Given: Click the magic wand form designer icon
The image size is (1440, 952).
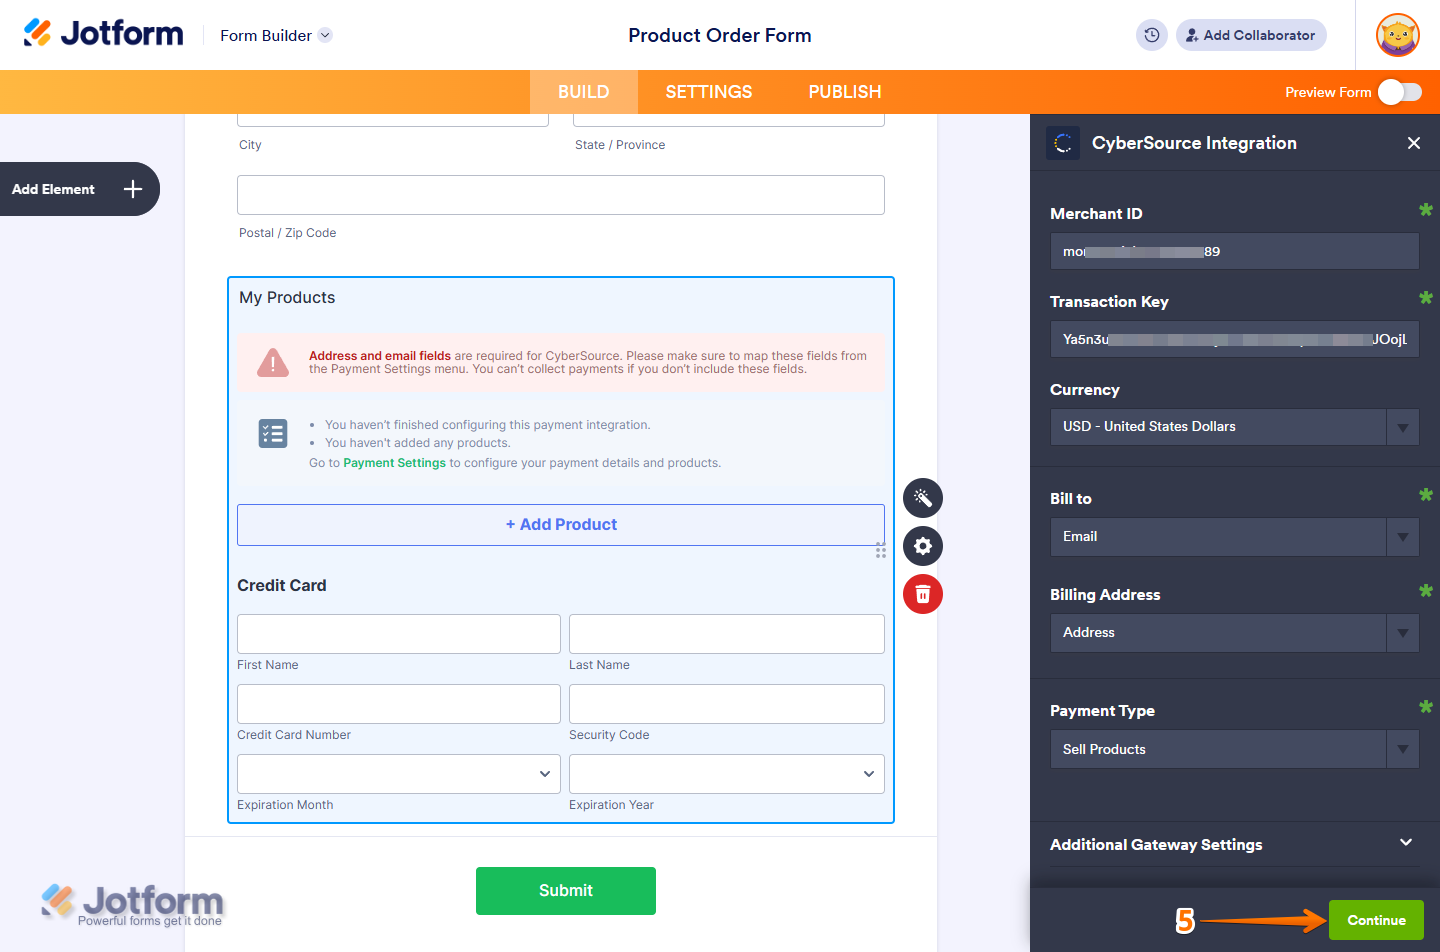Looking at the screenshot, I should (922, 497).
